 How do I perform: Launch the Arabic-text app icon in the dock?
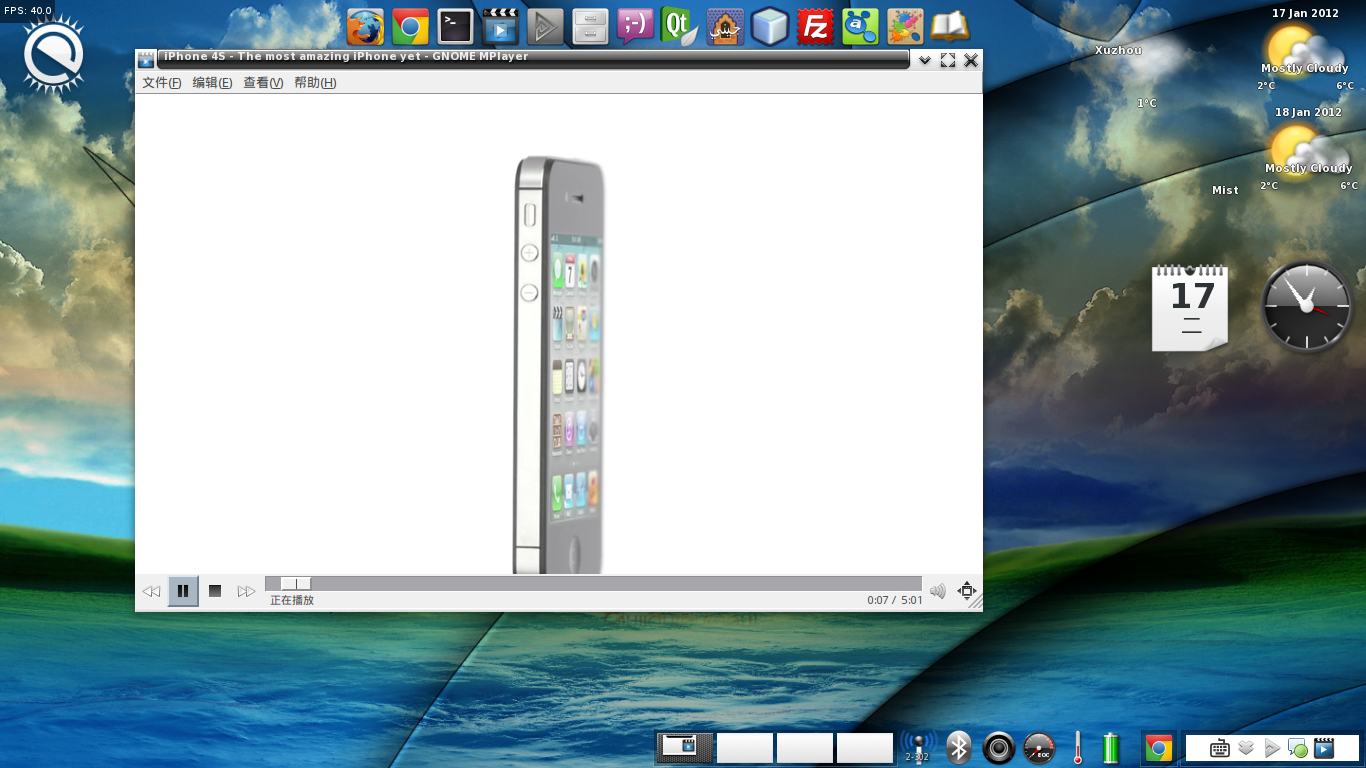pyautogui.click(x=725, y=27)
